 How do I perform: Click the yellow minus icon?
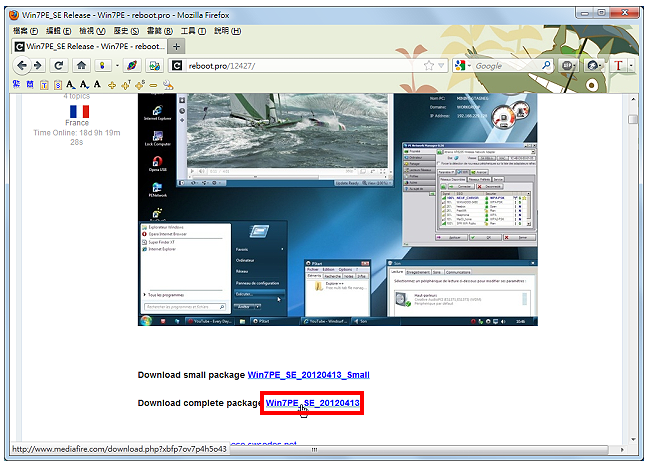pos(153,85)
